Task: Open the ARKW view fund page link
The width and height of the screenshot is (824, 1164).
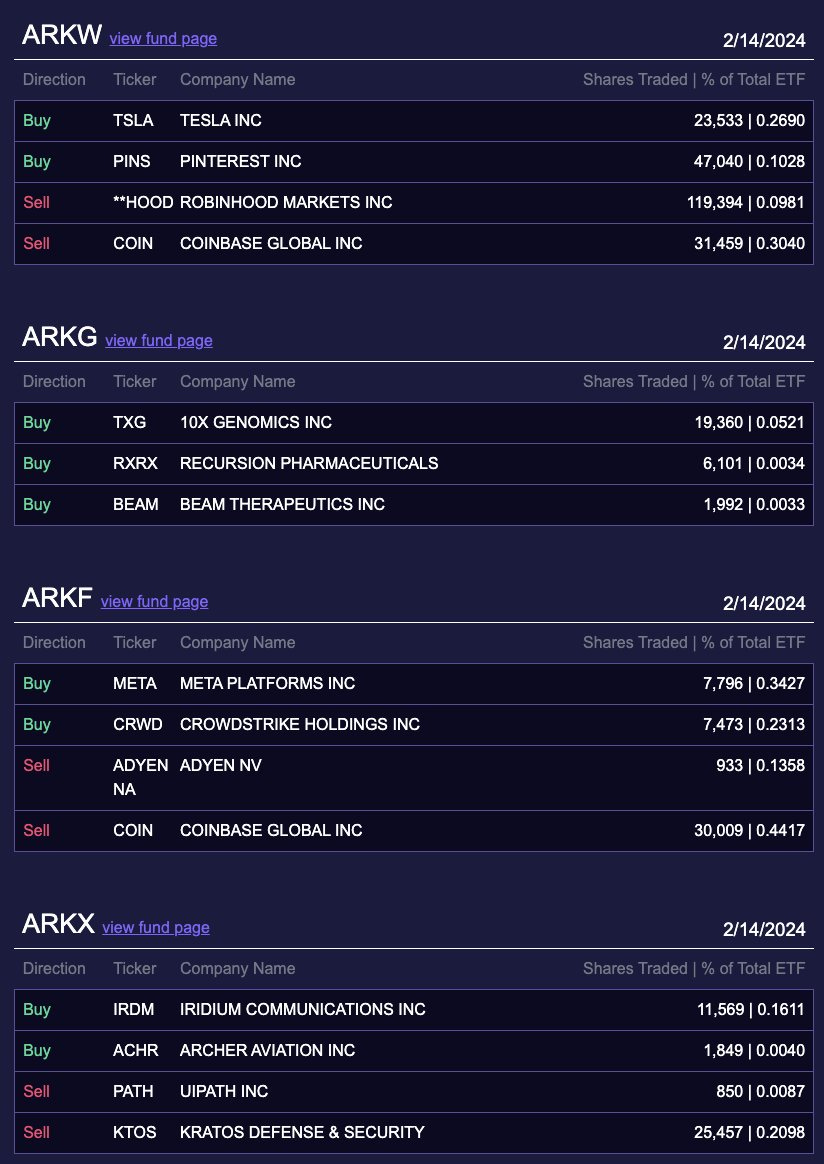Action: pos(163,39)
